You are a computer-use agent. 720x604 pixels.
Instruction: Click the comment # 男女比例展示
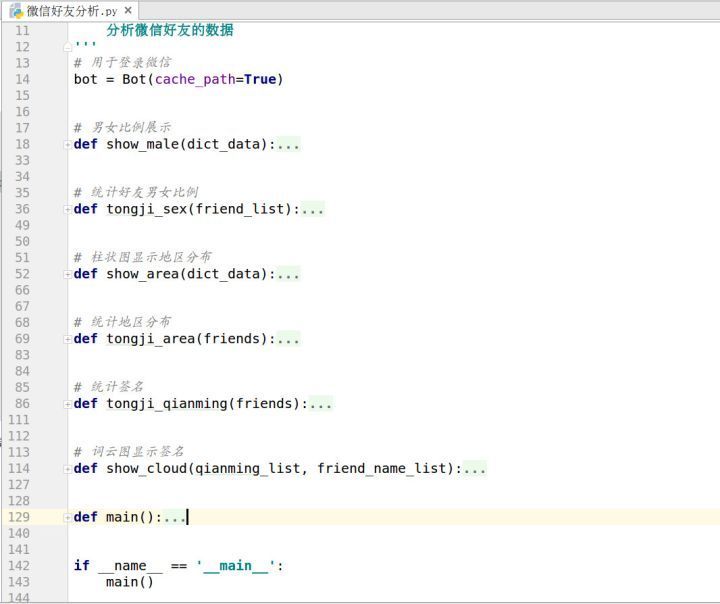tap(122, 127)
